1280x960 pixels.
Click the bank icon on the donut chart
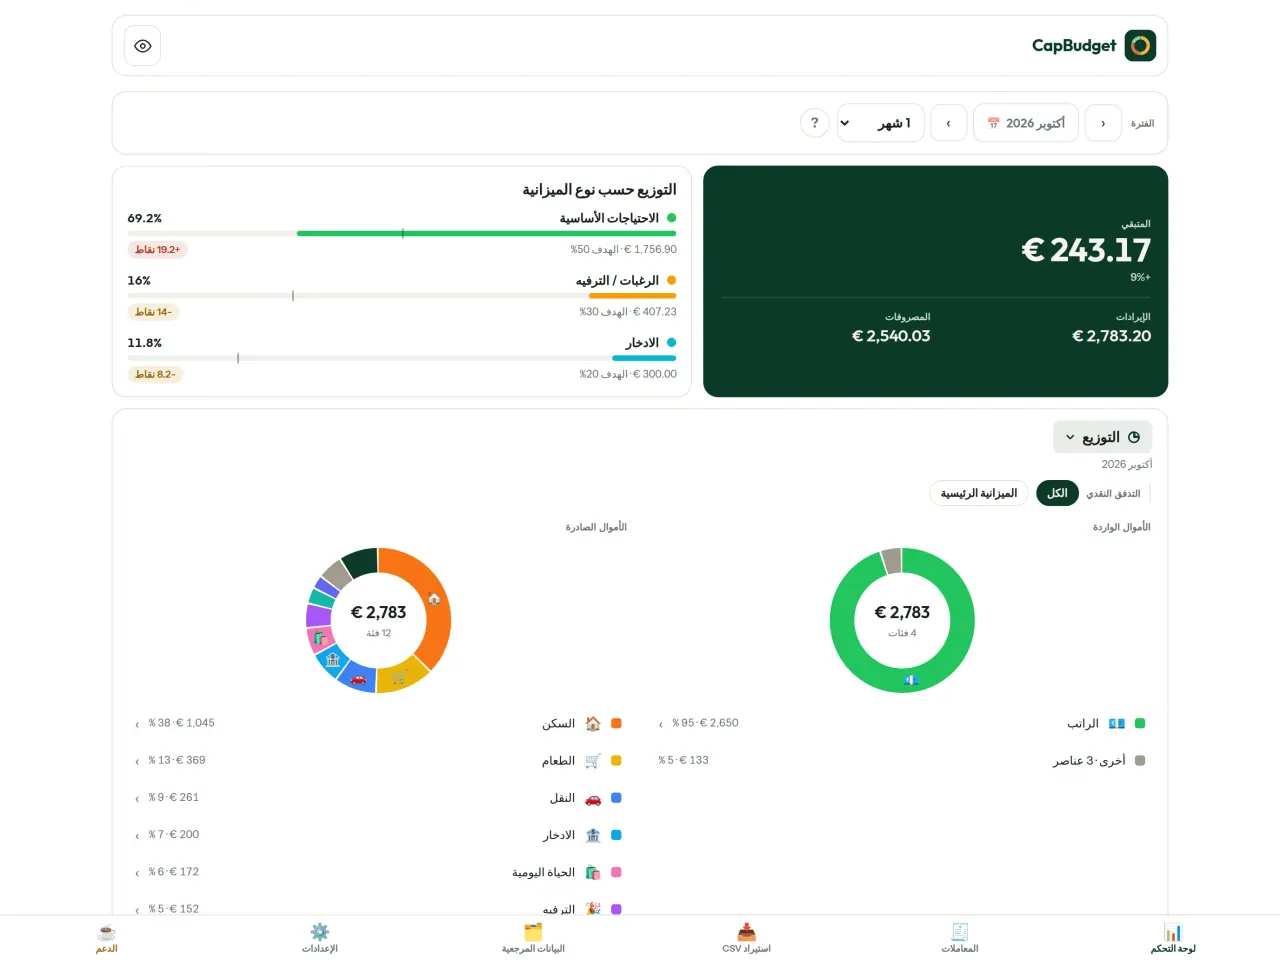click(x=333, y=660)
